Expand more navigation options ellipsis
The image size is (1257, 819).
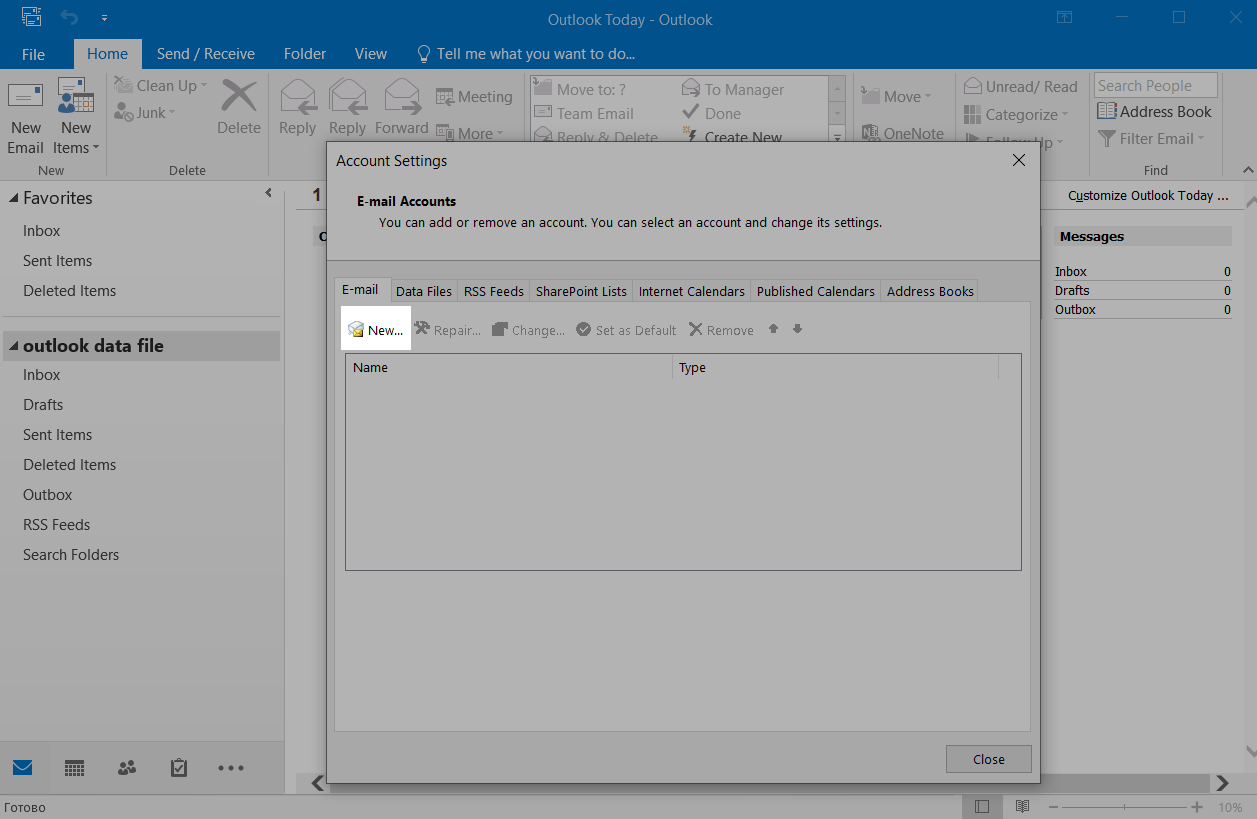(231, 768)
